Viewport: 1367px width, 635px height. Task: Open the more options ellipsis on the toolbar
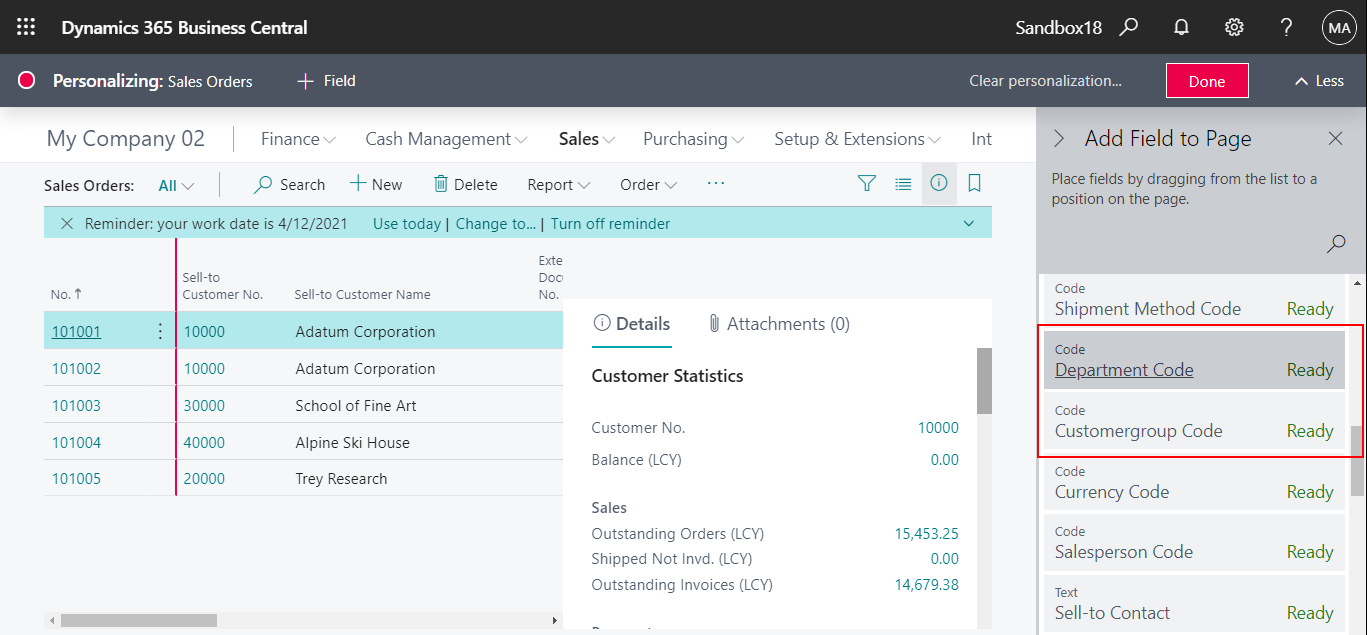tap(715, 184)
